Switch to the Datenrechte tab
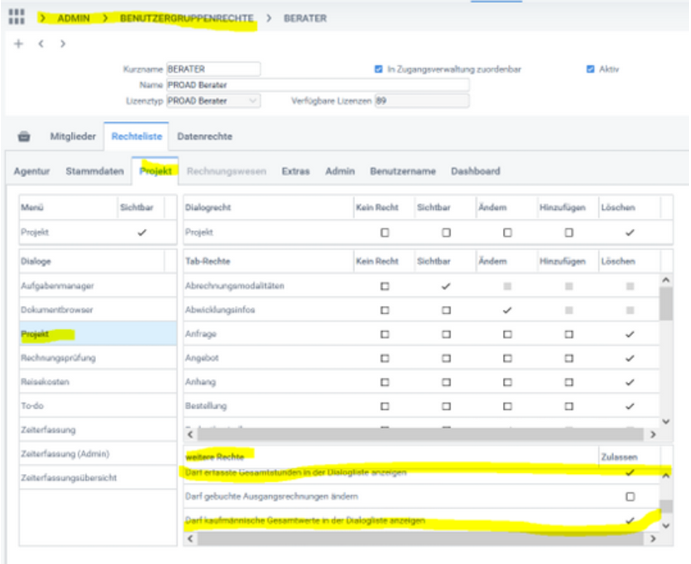This screenshot has height=564, width=691. [205, 136]
